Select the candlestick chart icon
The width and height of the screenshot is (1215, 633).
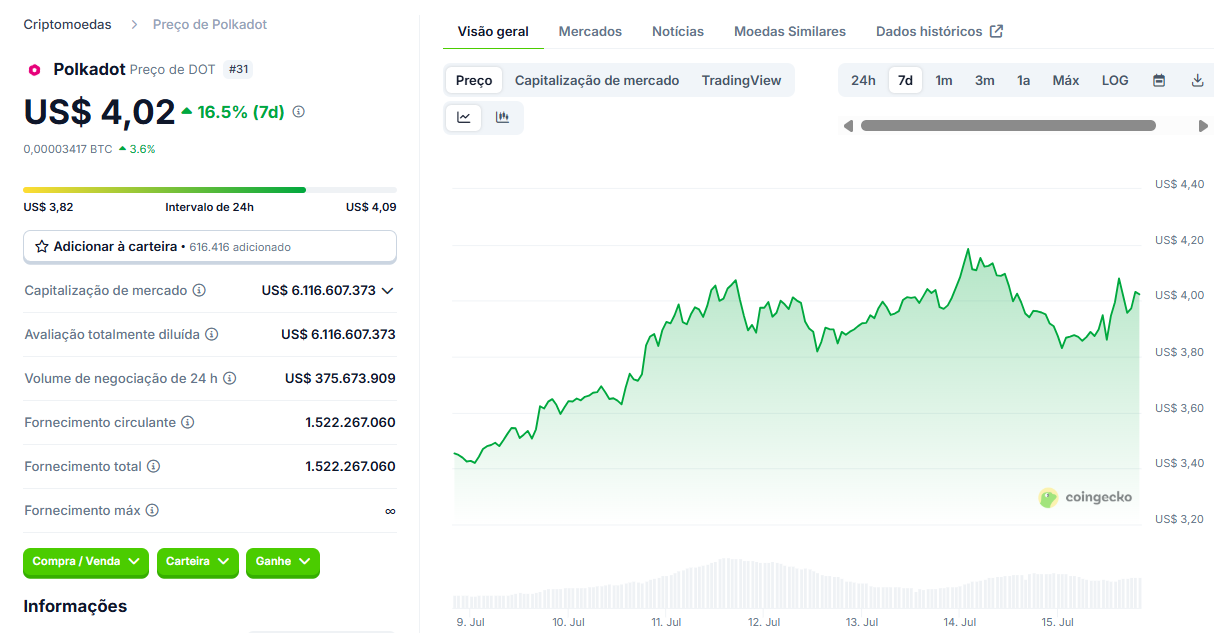(x=502, y=117)
